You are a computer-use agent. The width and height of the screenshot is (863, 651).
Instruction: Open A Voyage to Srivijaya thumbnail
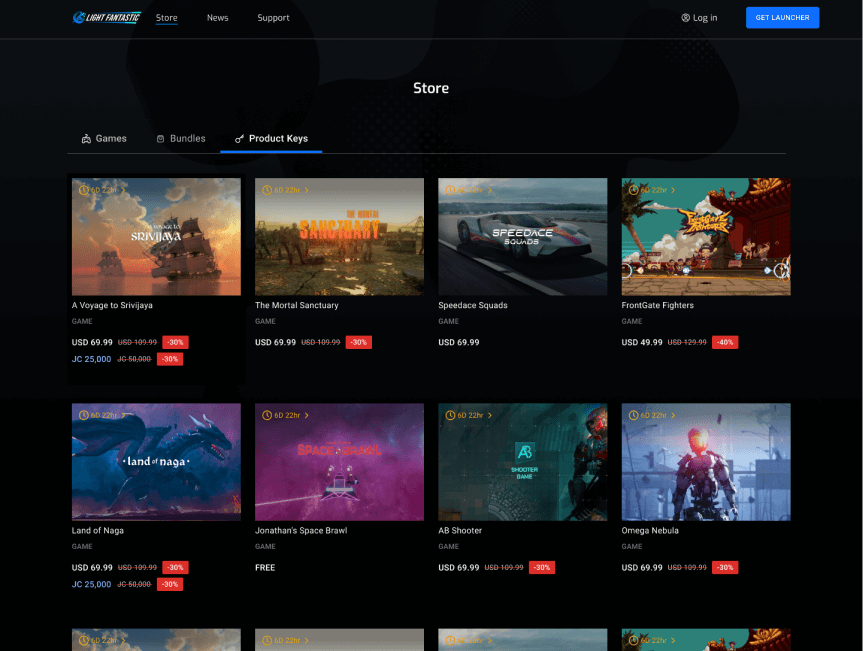pos(156,237)
